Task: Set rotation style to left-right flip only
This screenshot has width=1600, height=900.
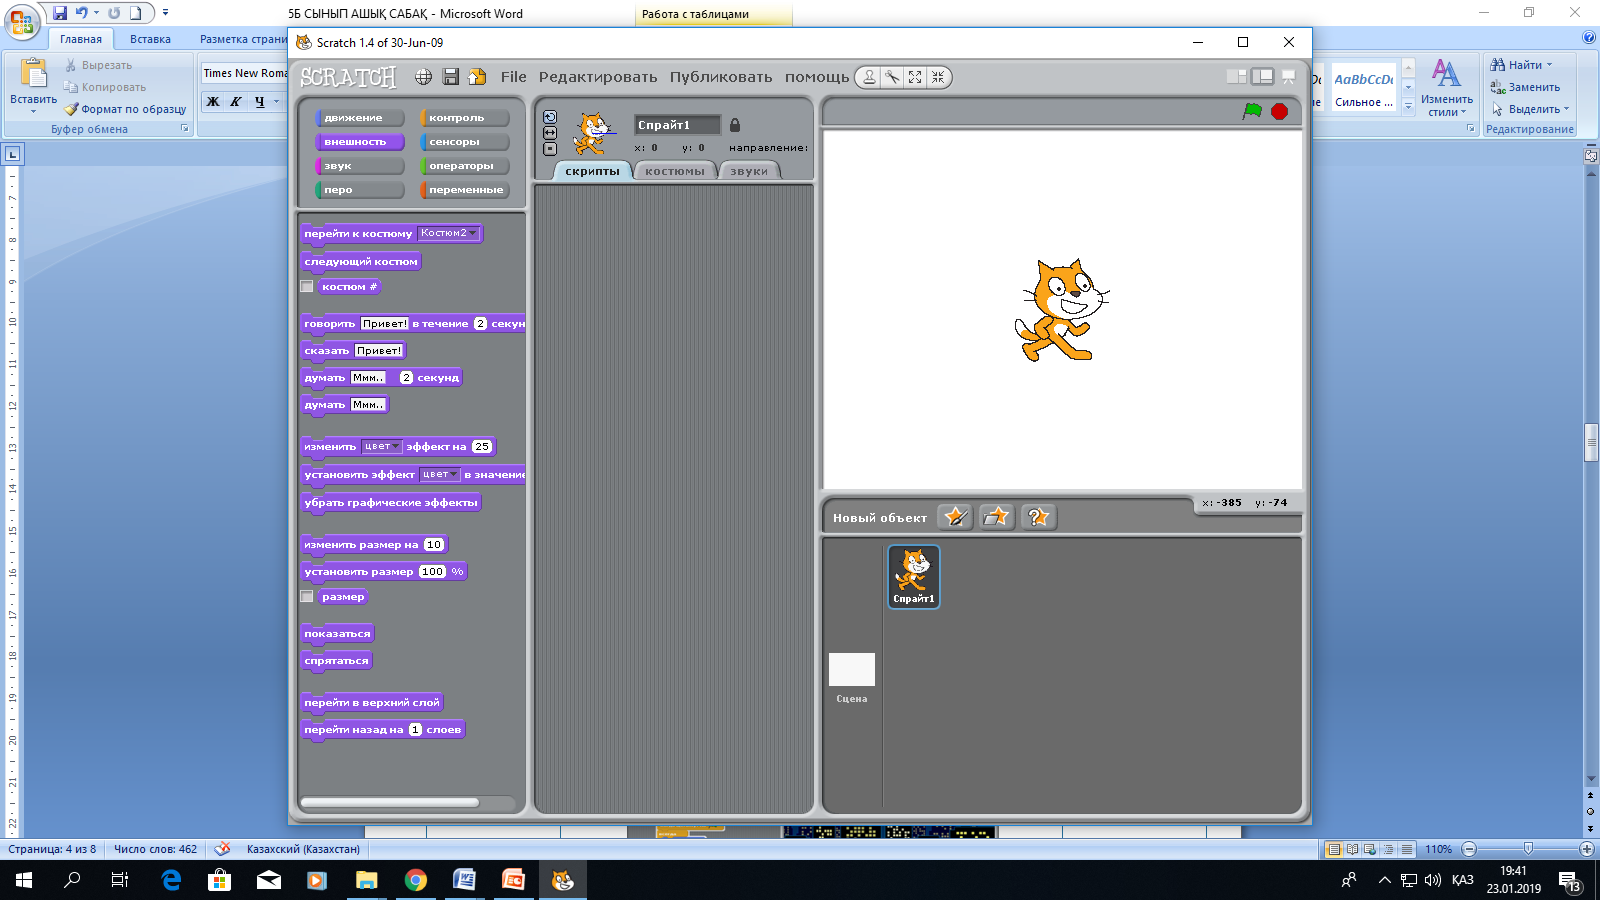Action: pyautogui.click(x=550, y=133)
